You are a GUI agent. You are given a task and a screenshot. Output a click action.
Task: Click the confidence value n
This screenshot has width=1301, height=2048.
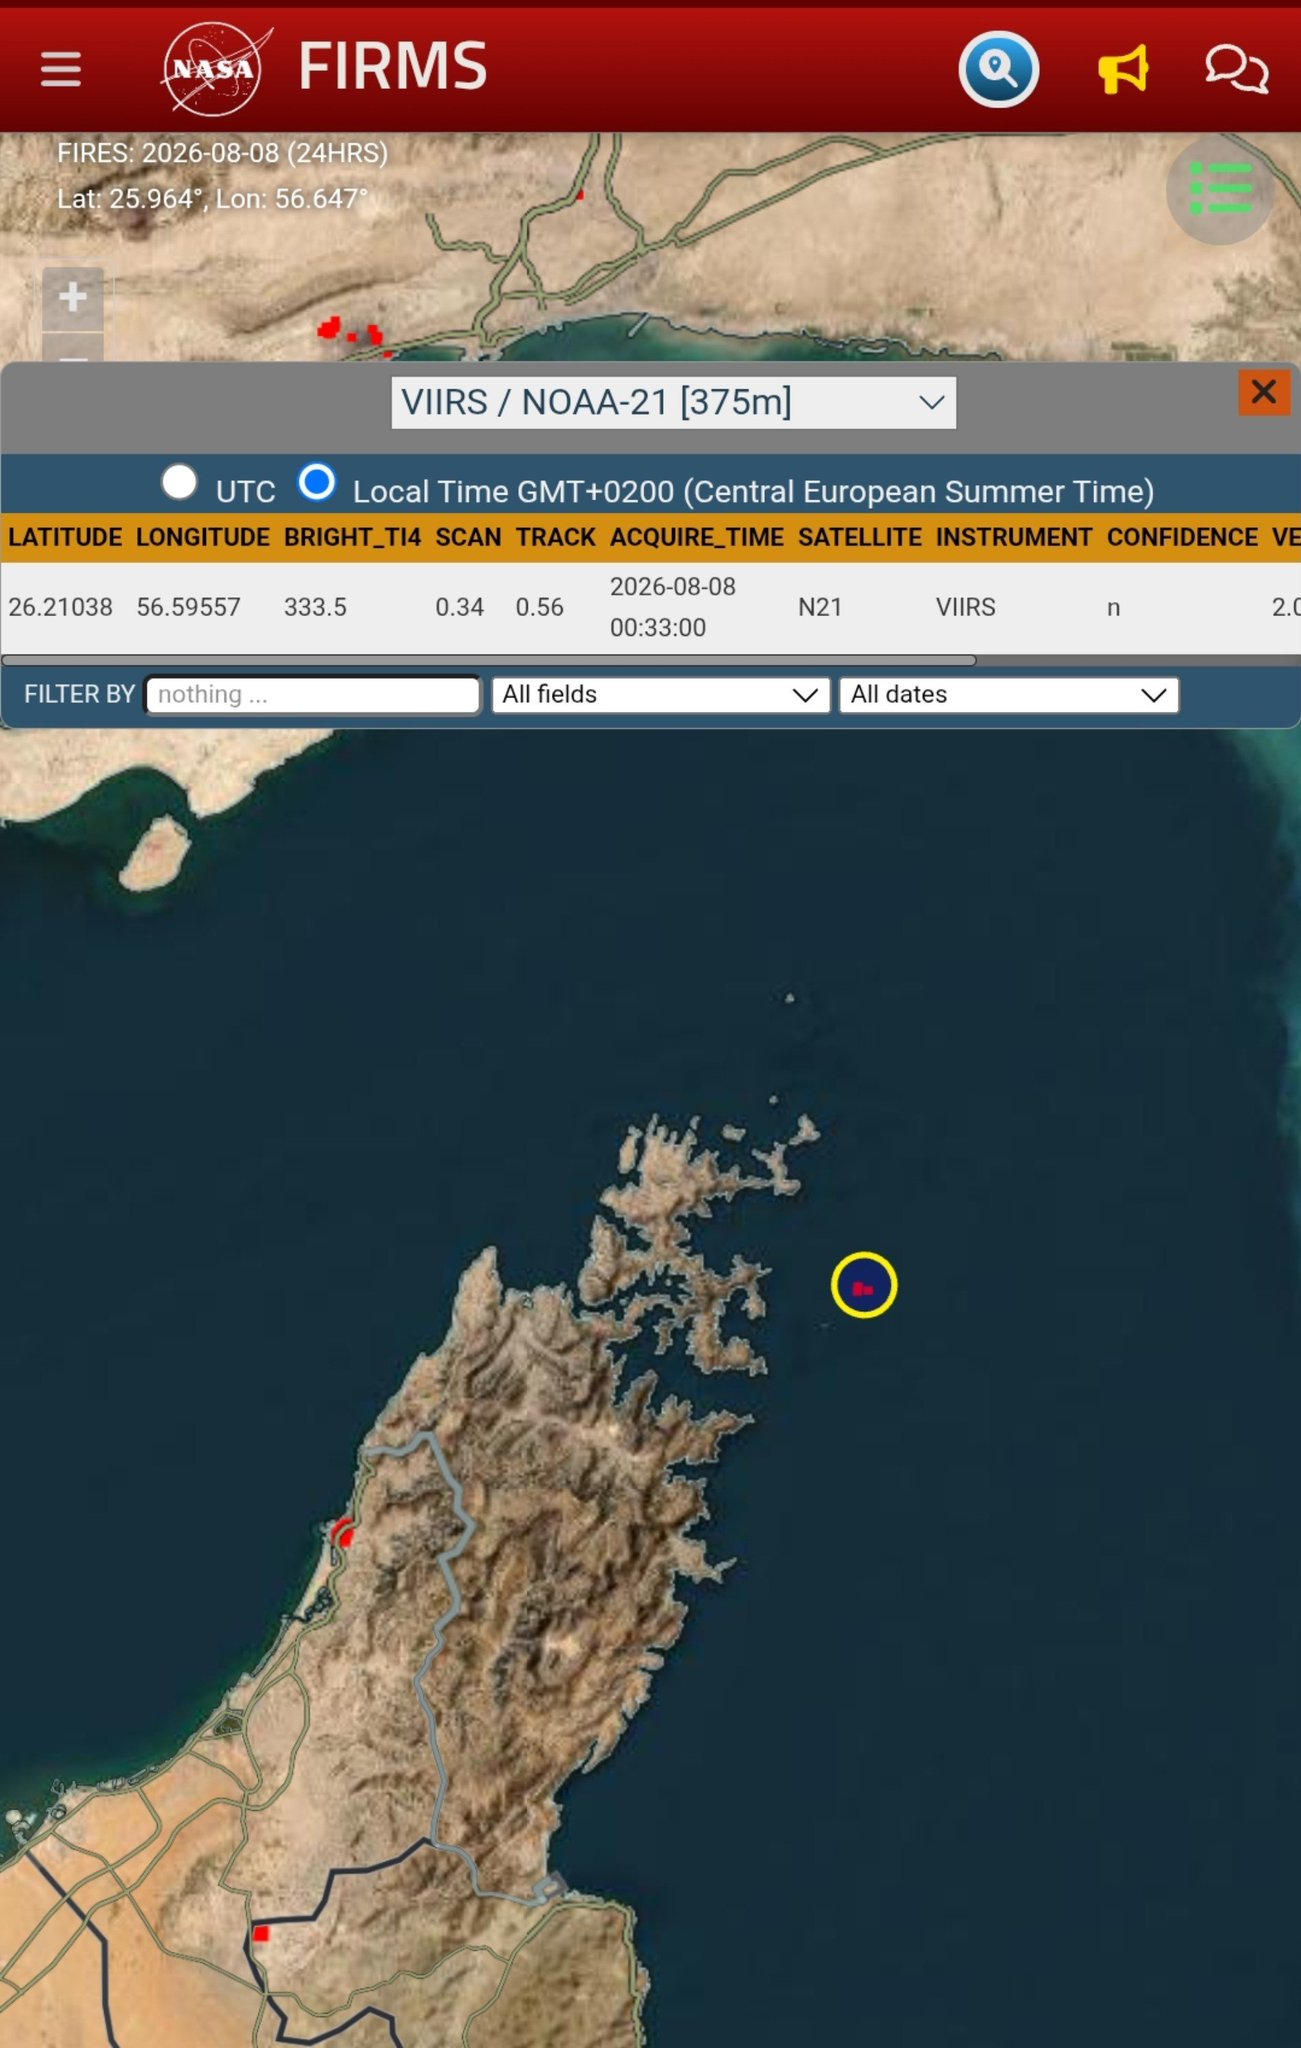1113,608
